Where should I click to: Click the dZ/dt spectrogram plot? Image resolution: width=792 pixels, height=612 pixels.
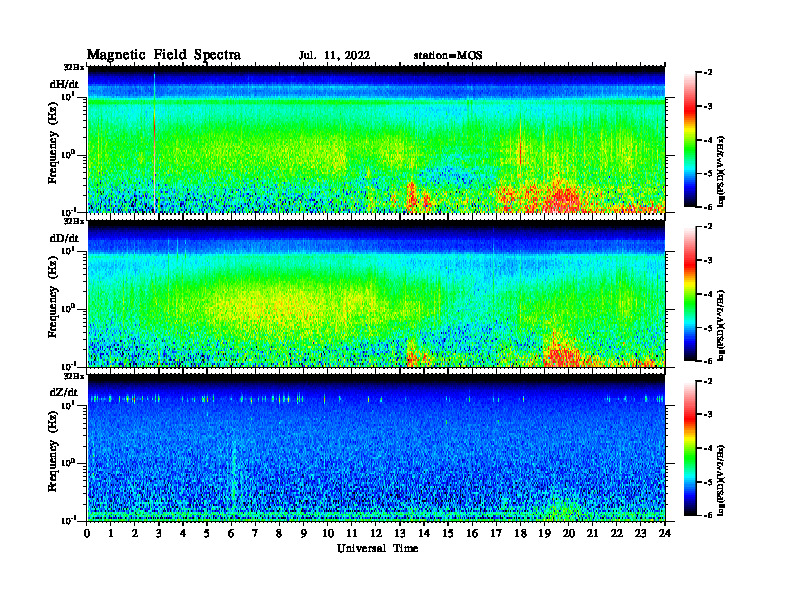pos(376,448)
